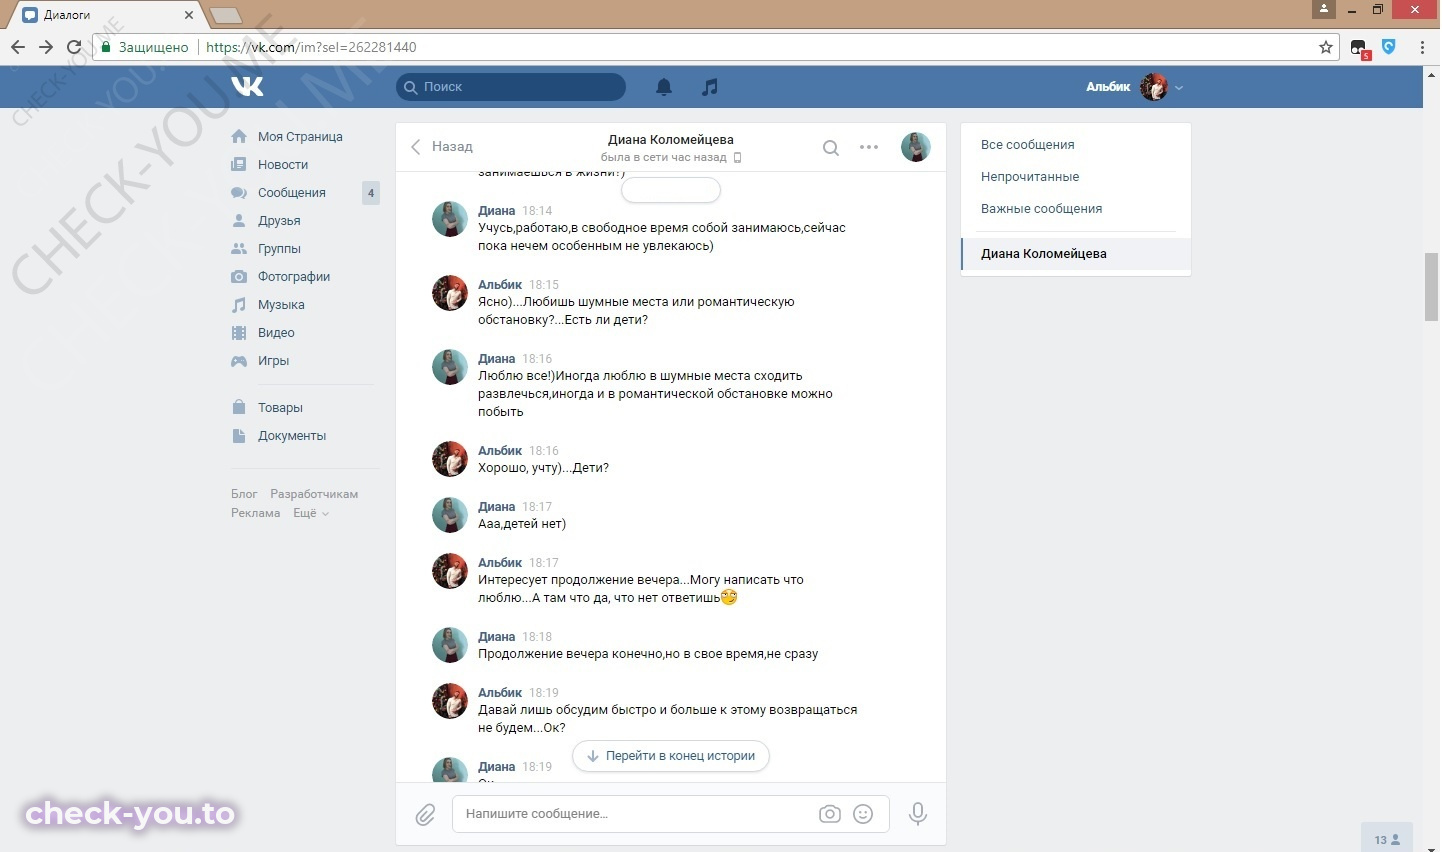
Task: Open the Разработчикам footer link
Action: (314, 494)
